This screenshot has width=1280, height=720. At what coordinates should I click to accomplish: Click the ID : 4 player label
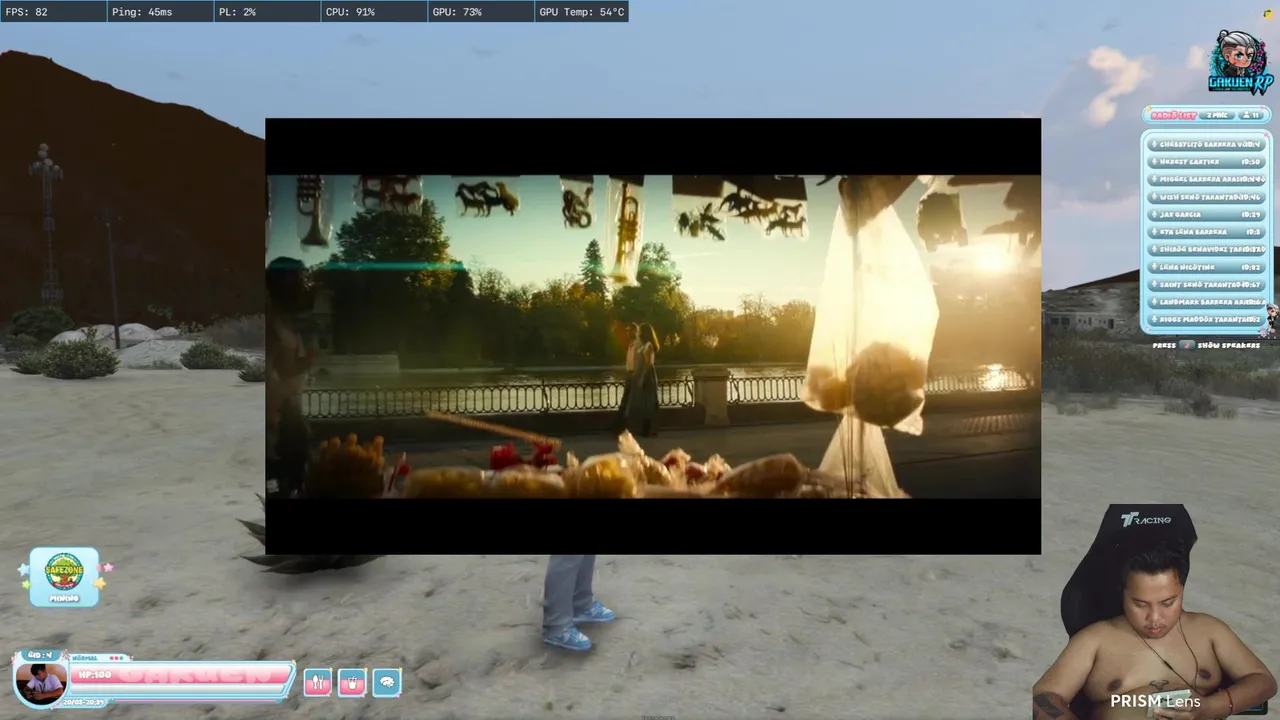40,655
